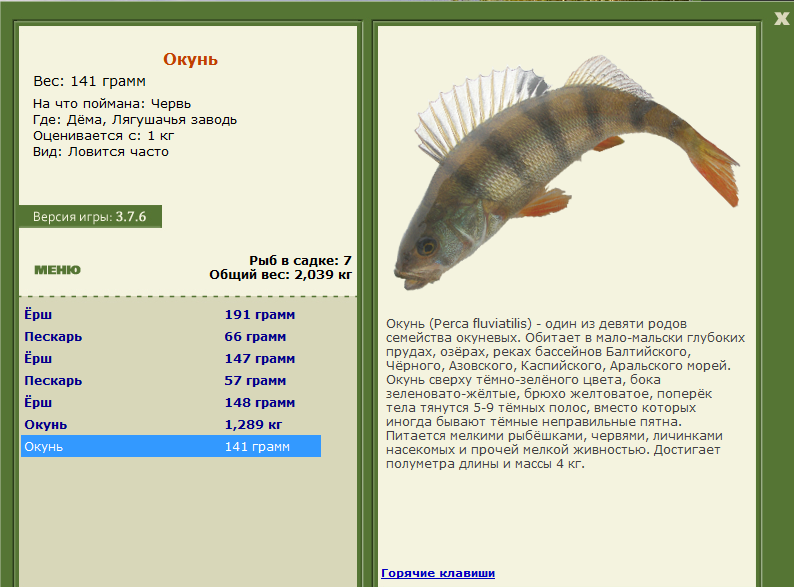This screenshot has height=587, width=794.
Task: Select the Окунь 1,289 кг row
Action: [171, 424]
